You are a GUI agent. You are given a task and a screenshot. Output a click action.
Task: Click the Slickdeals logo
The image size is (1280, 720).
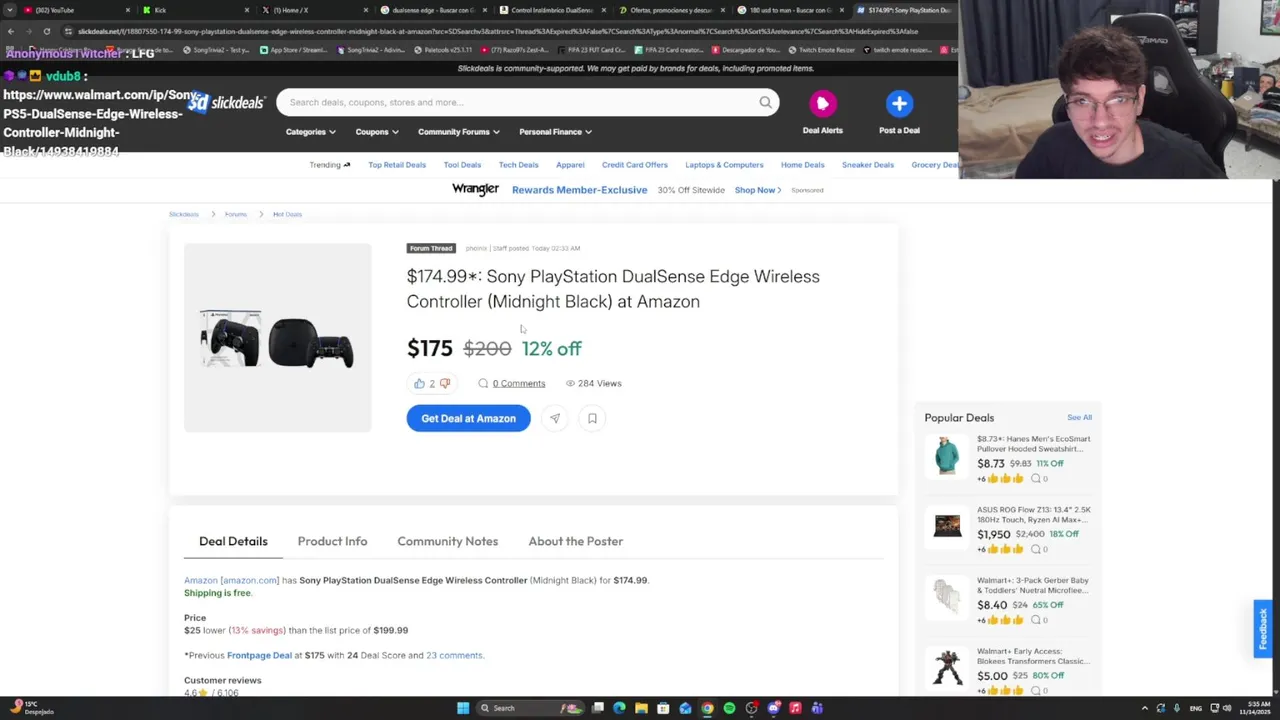(227, 102)
